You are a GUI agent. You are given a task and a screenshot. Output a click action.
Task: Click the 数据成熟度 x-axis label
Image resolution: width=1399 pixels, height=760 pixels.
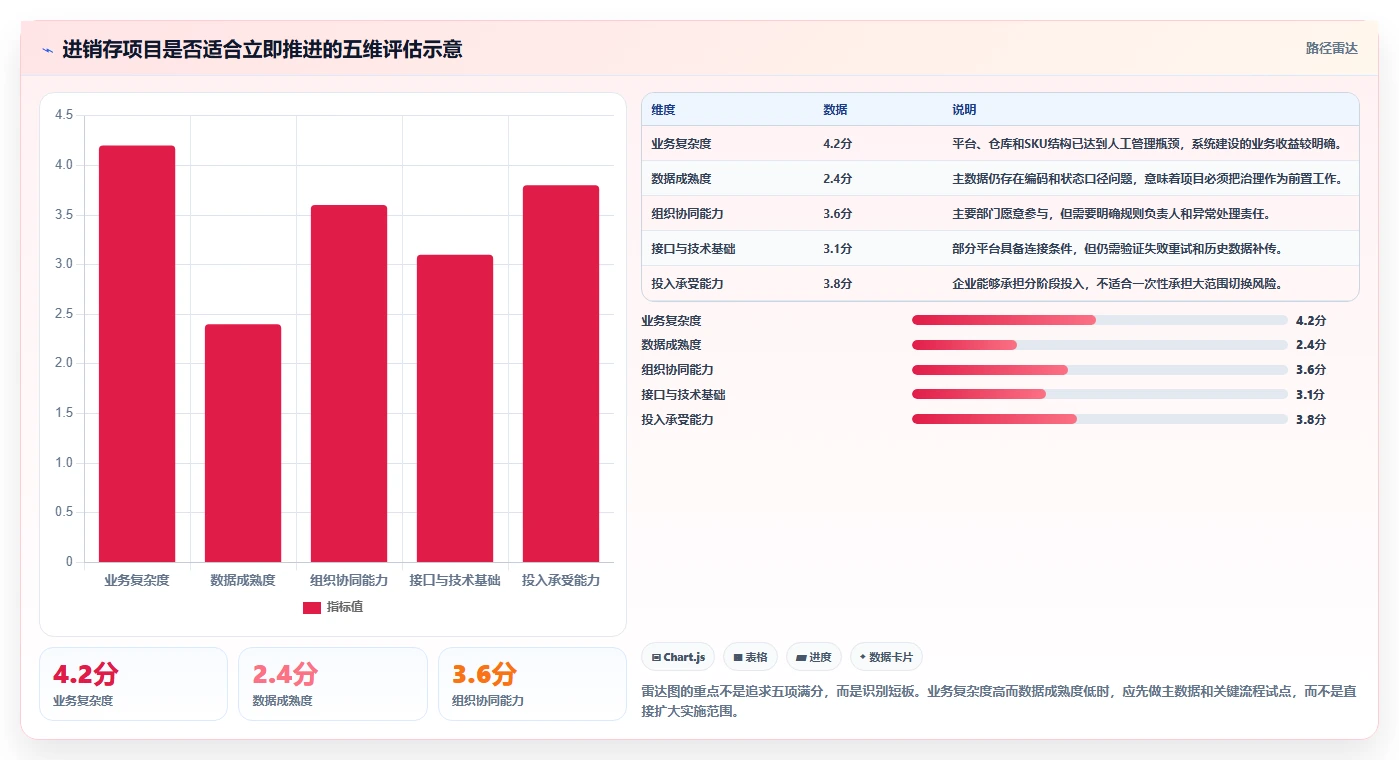point(243,580)
